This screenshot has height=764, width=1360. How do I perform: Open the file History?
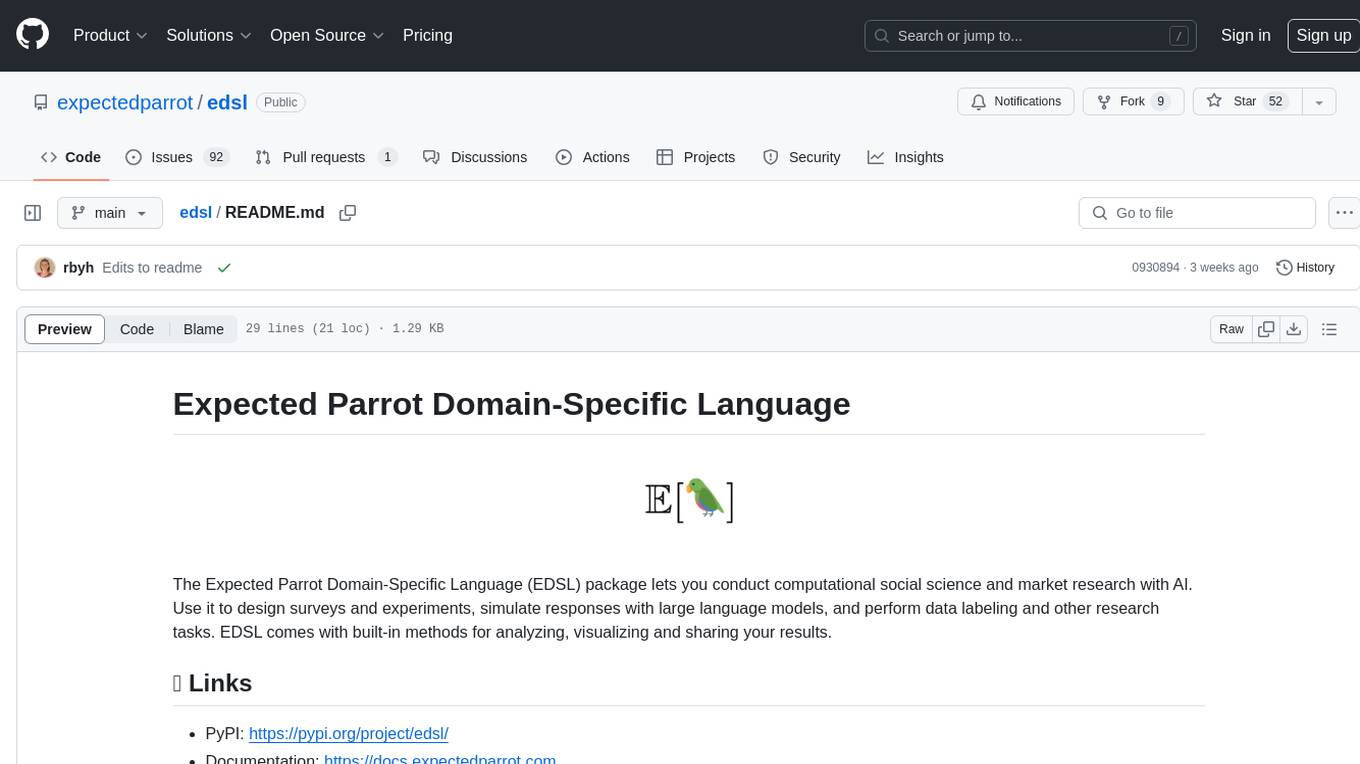[1306, 268]
